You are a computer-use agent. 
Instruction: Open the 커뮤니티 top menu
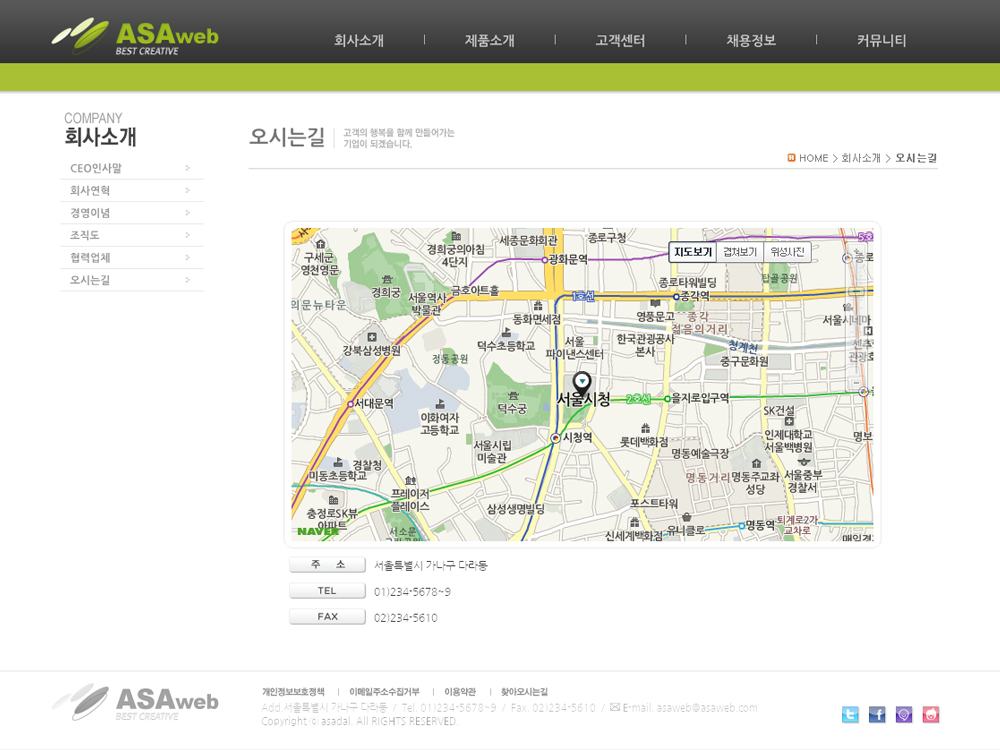tap(881, 41)
